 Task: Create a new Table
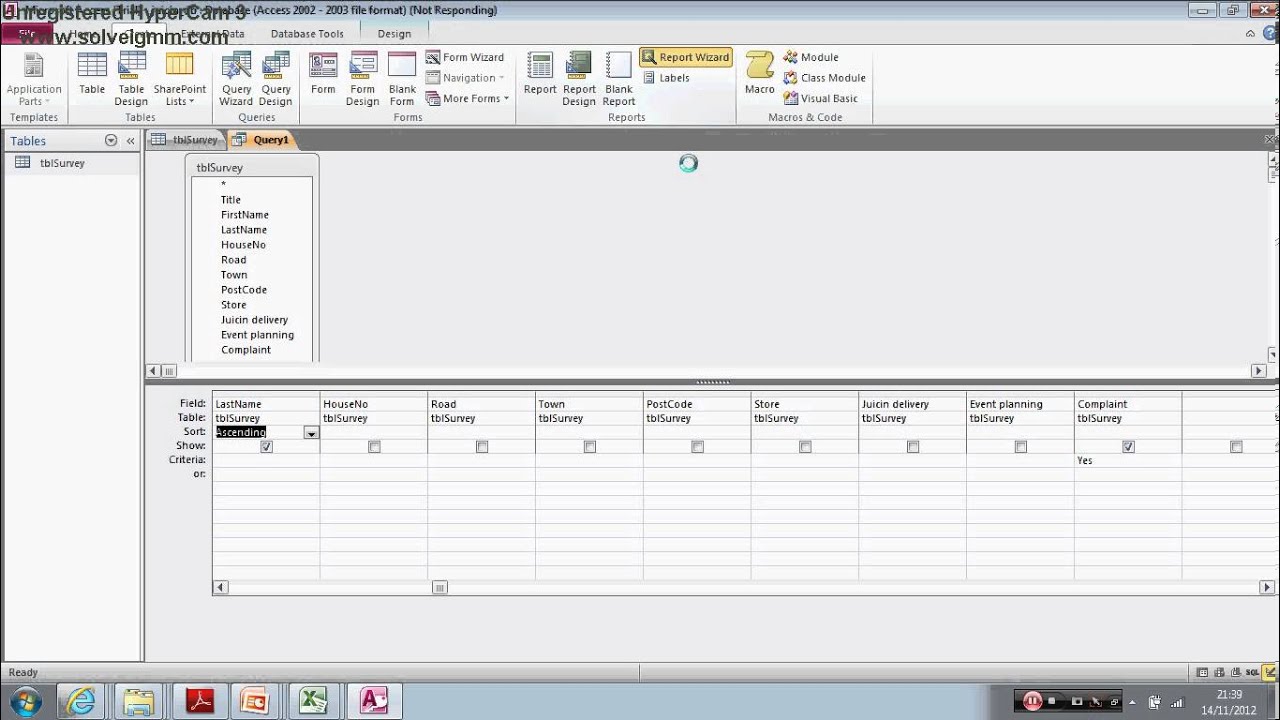click(92, 75)
